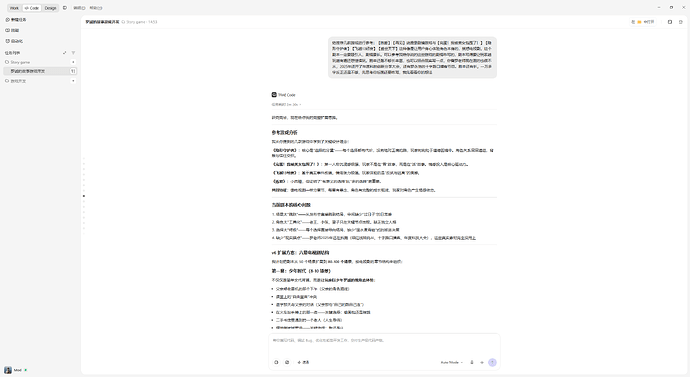Click the open-in-folder button in header
Viewport: 690px width, 377px height.
[643, 22]
